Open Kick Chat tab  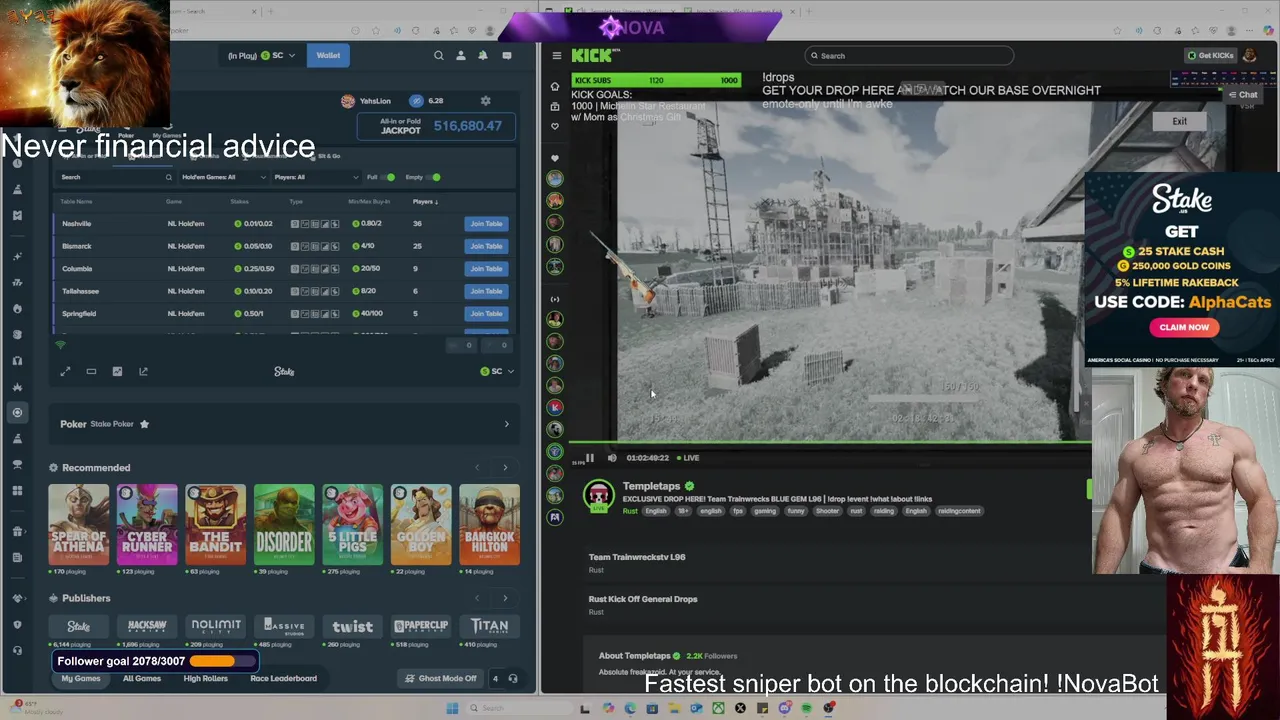(x=1243, y=95)
